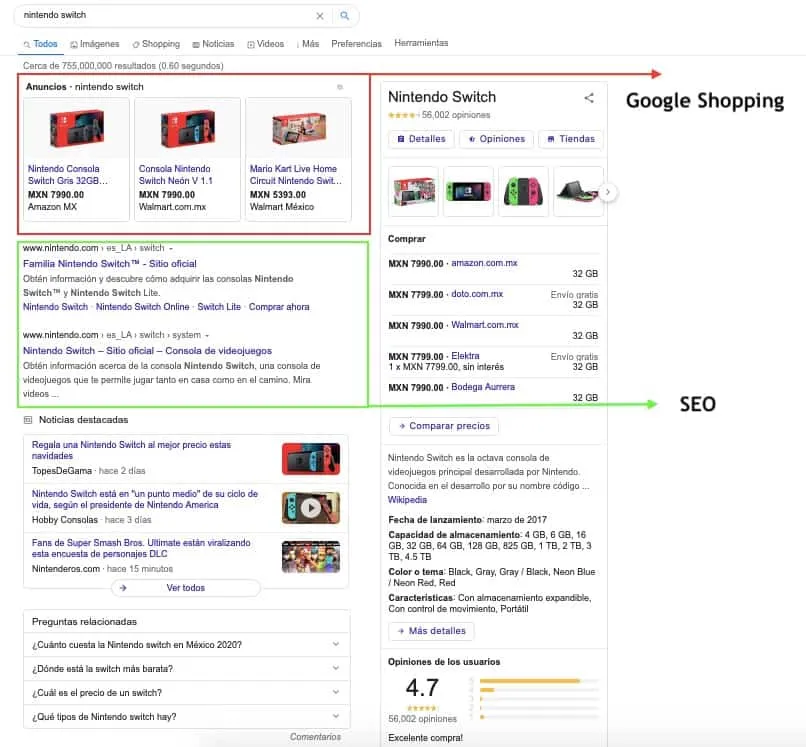Click the Más detalles button
The image size is (806, 747).
click(432, 631)
